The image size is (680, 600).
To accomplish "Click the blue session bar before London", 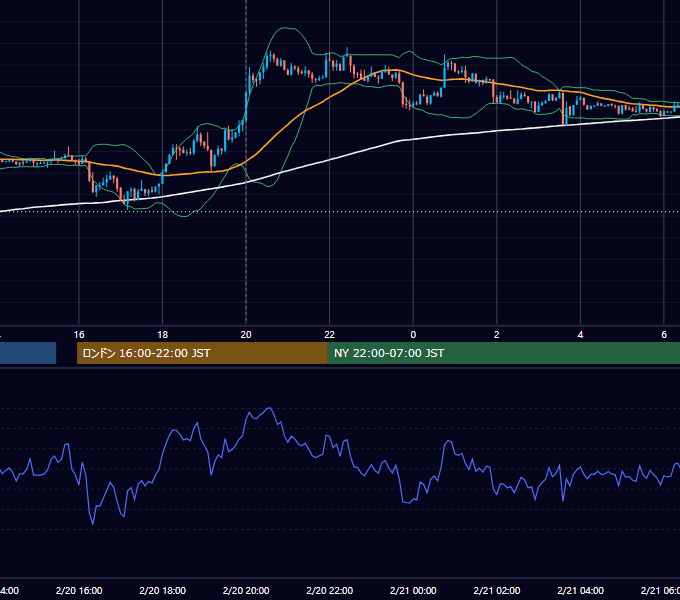I will click(x=28, y=353).
